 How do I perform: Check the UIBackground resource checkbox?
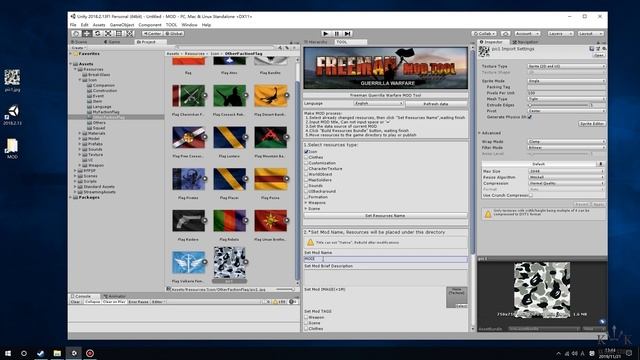pyautogui.click(x=306, y=191)
